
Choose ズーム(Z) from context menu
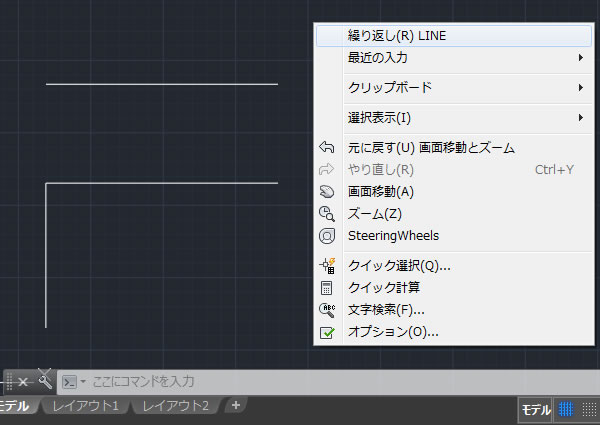click(x=454, y=214)
